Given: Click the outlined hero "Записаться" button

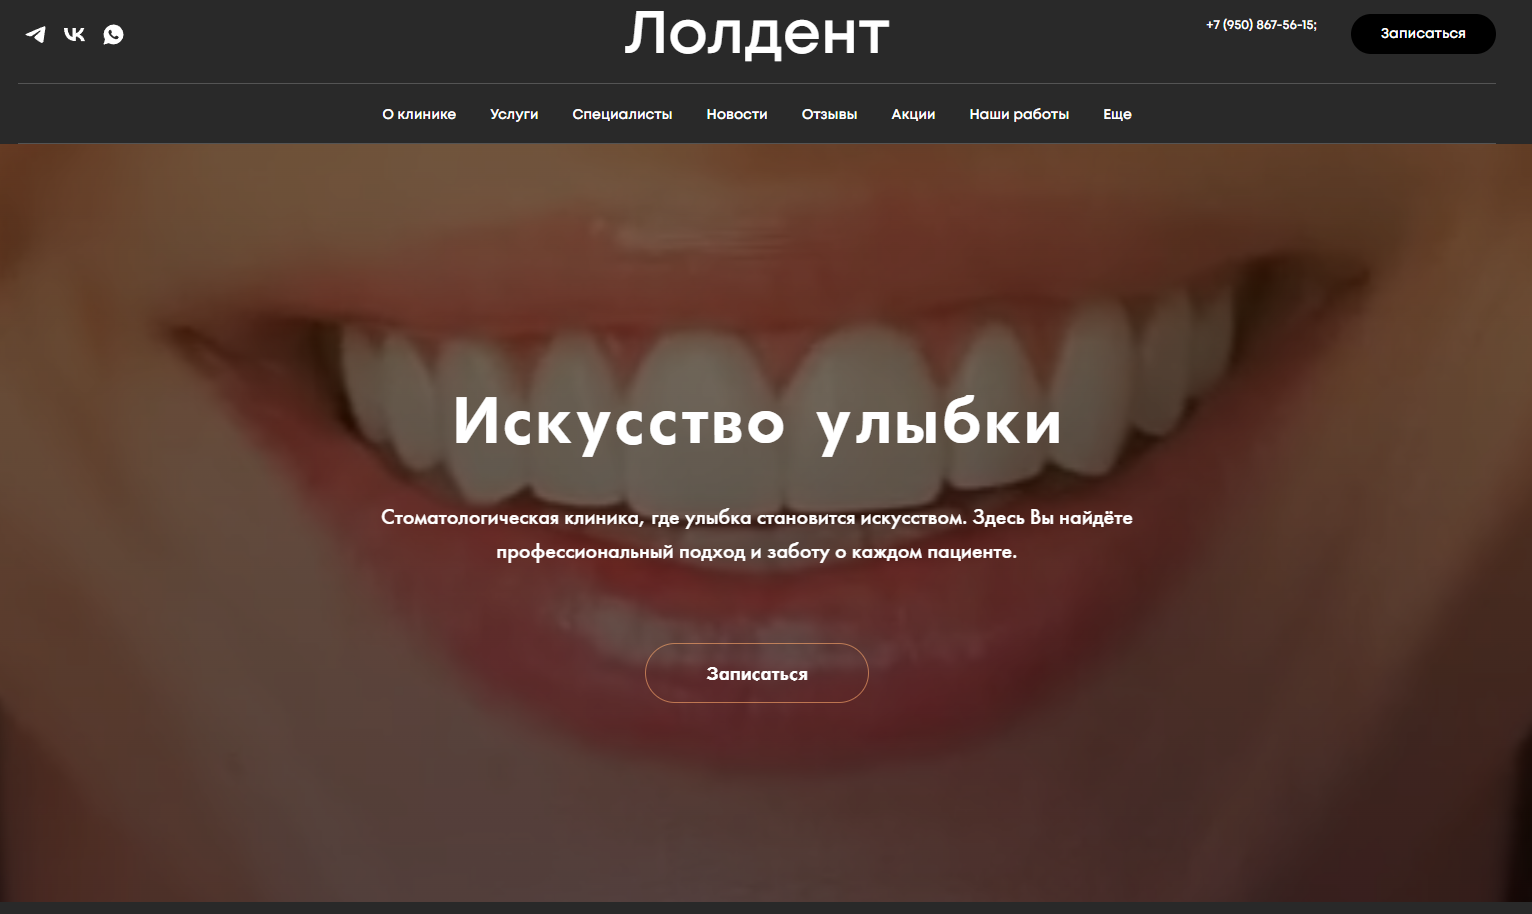Looking at the screenshot, I should pos(757,673).
